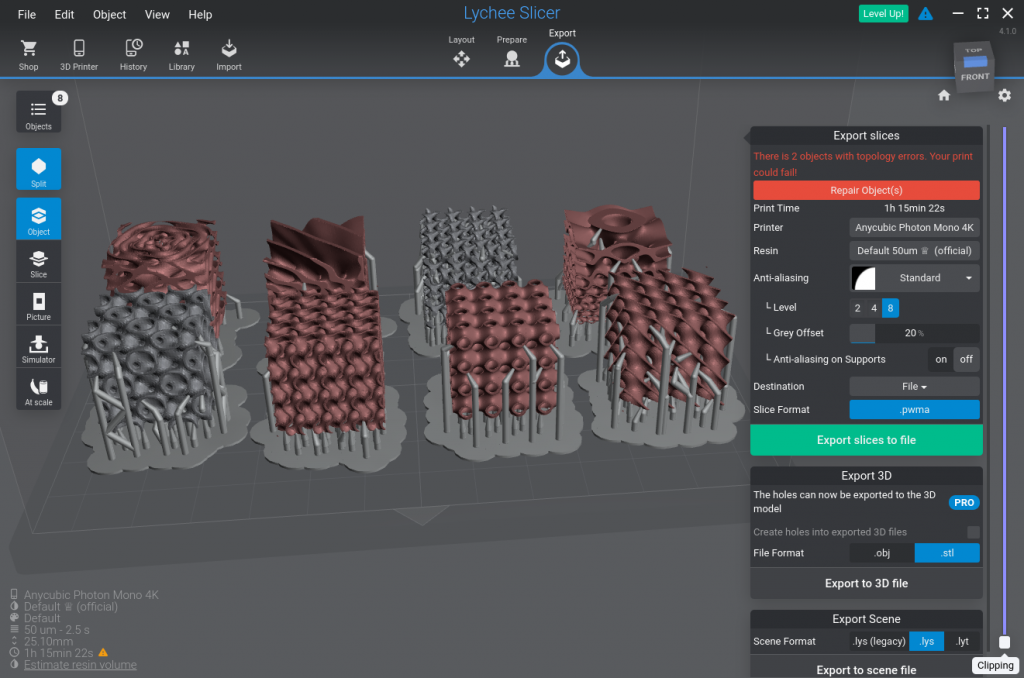Click the topology errors warning text
This screenshot has height=678, width=1024.
pyautogui.click(x=863, y=164)
